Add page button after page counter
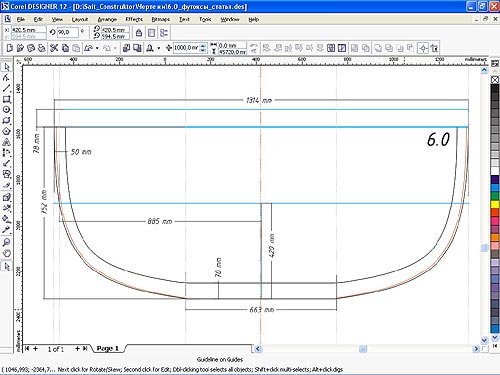Screen dimensions: 500x375 tap(77, 348)
